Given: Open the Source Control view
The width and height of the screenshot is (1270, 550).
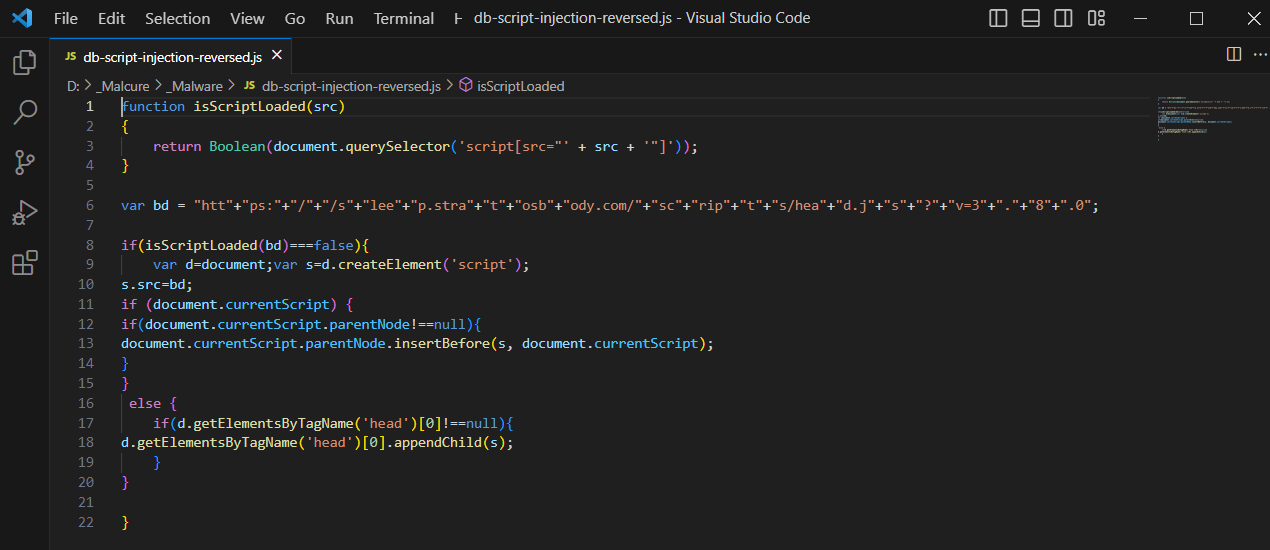Looking at the screenshot, I should [24, 163].
